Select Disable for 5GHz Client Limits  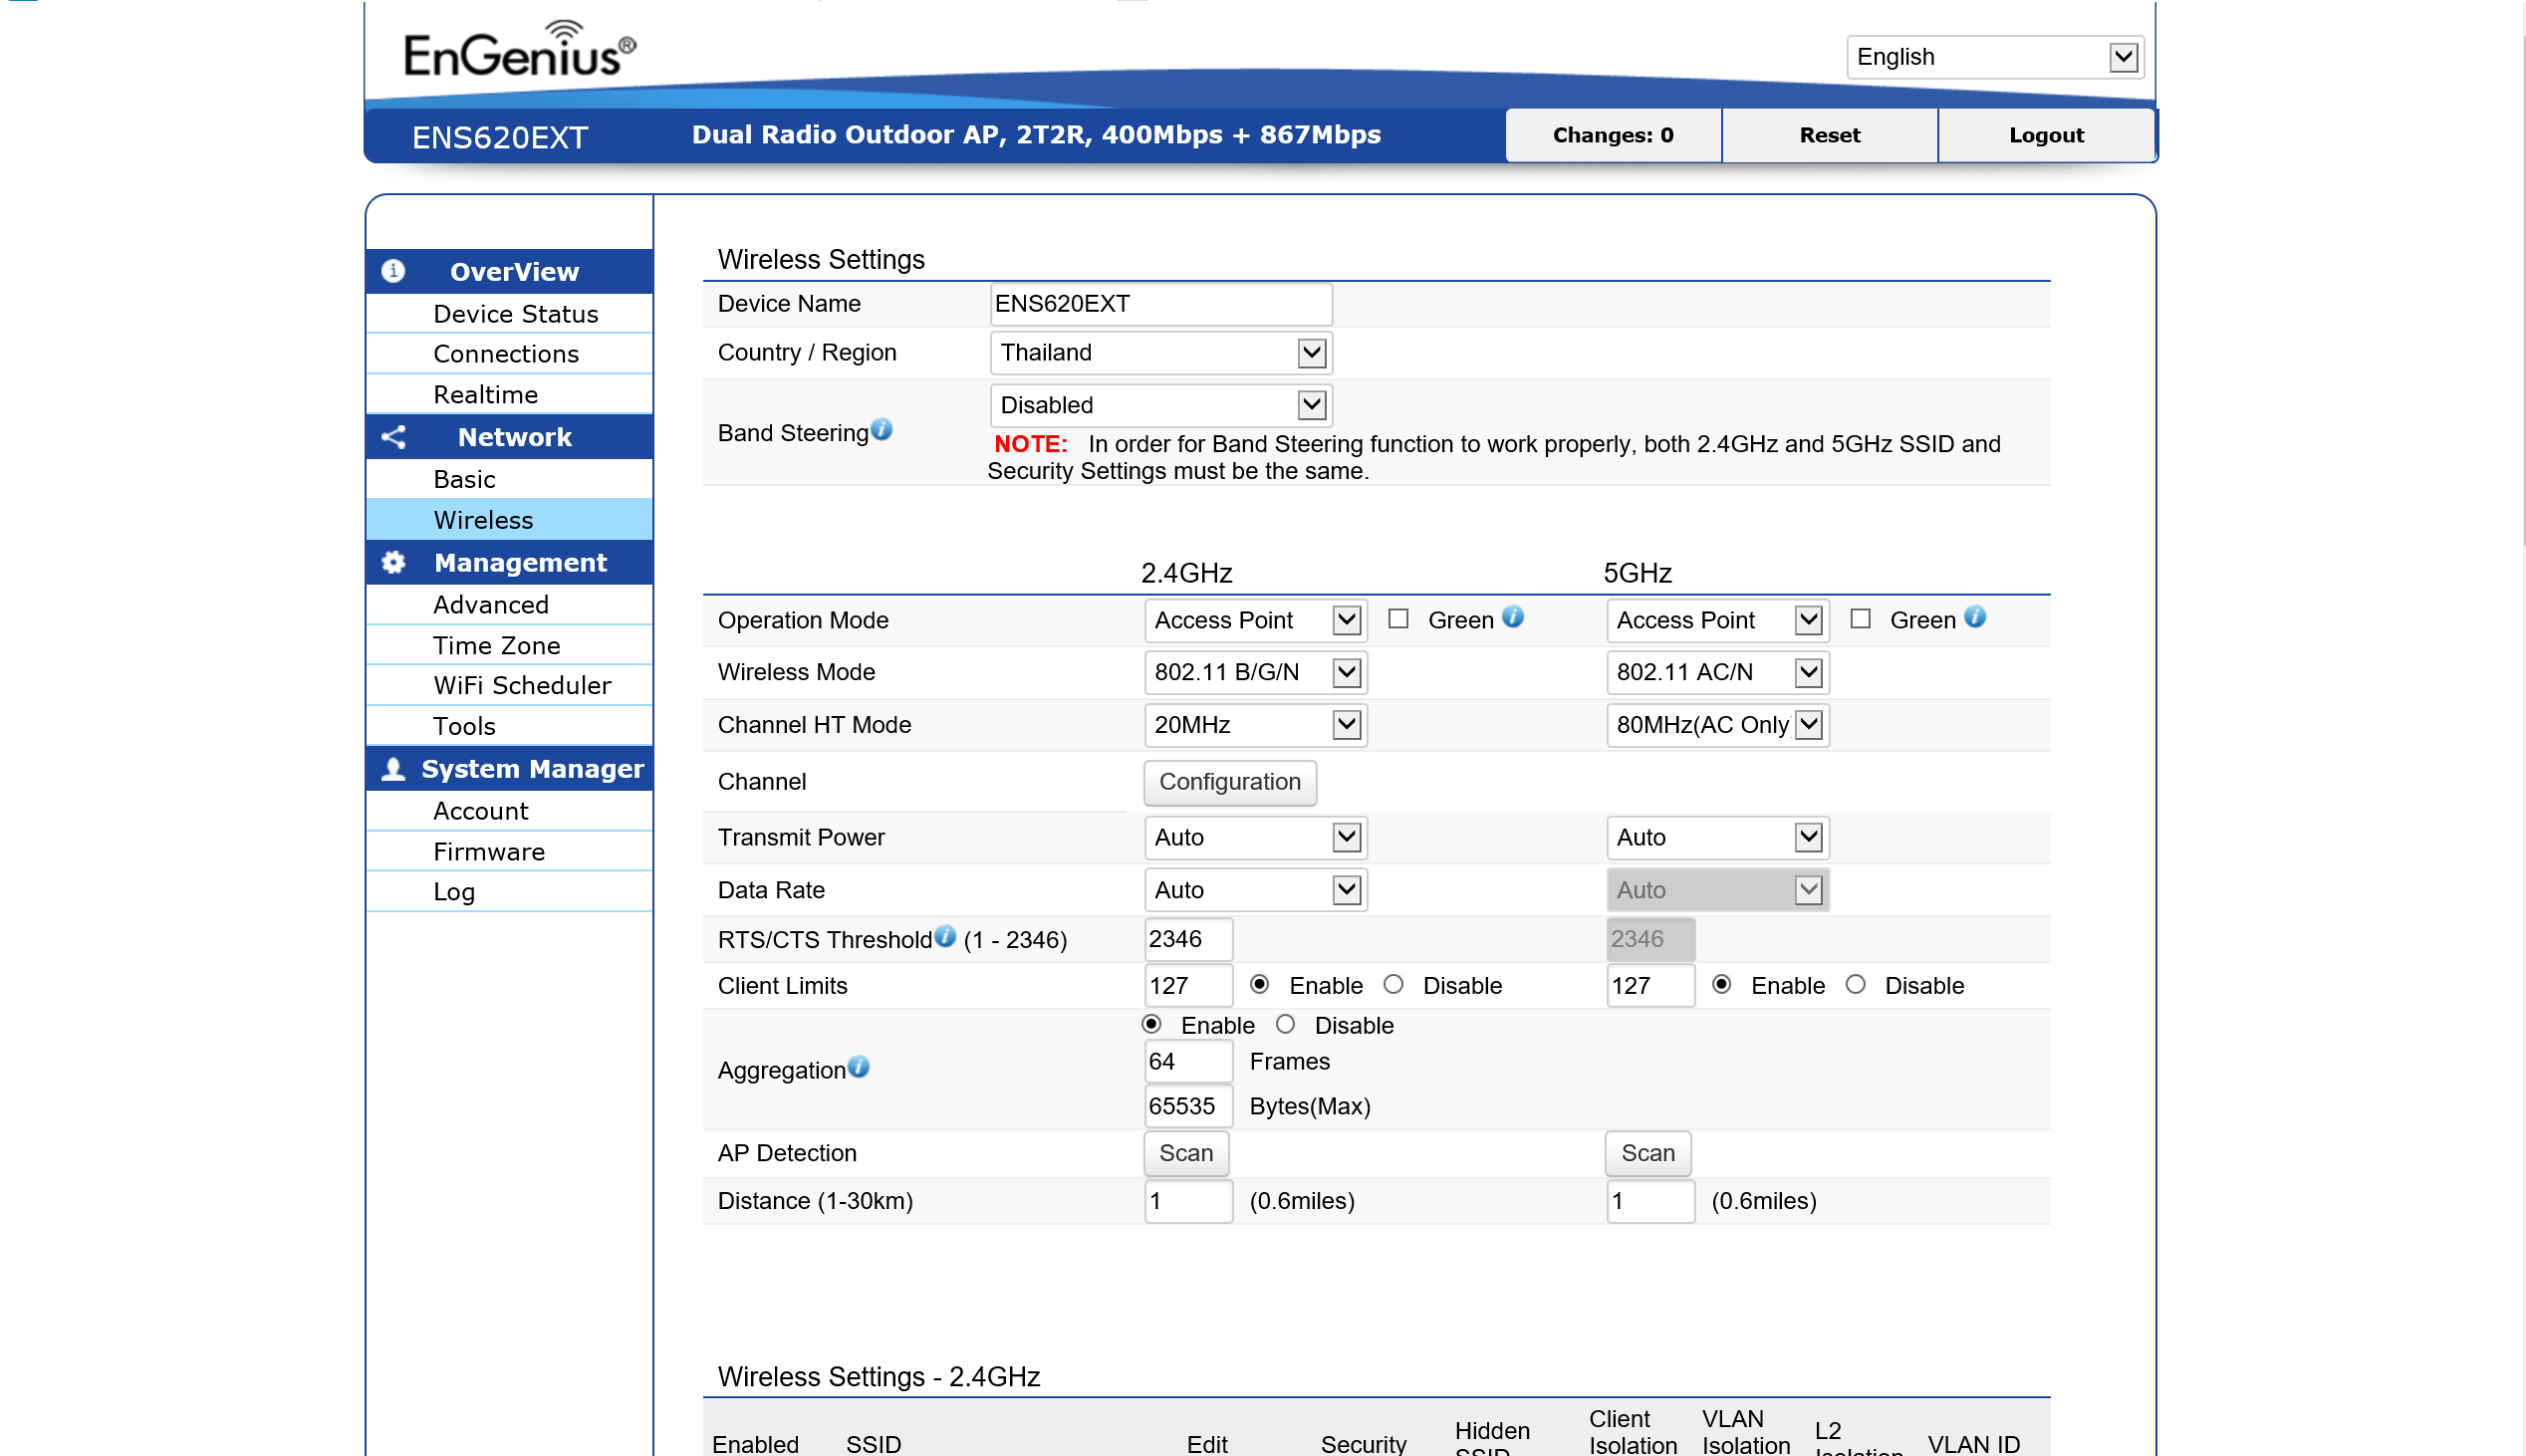(x=1855, y=985)
